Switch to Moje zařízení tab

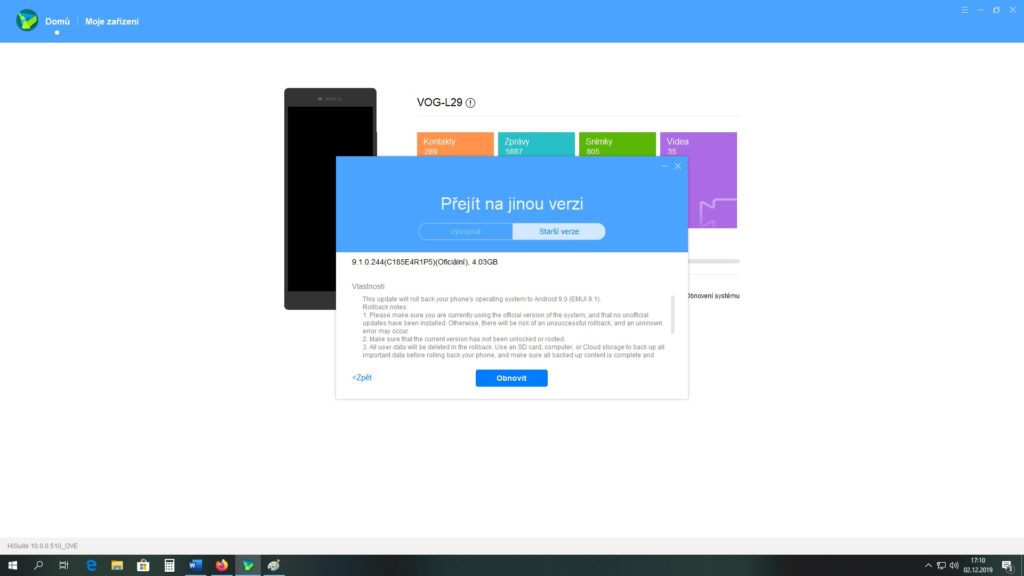coord(112,22)
